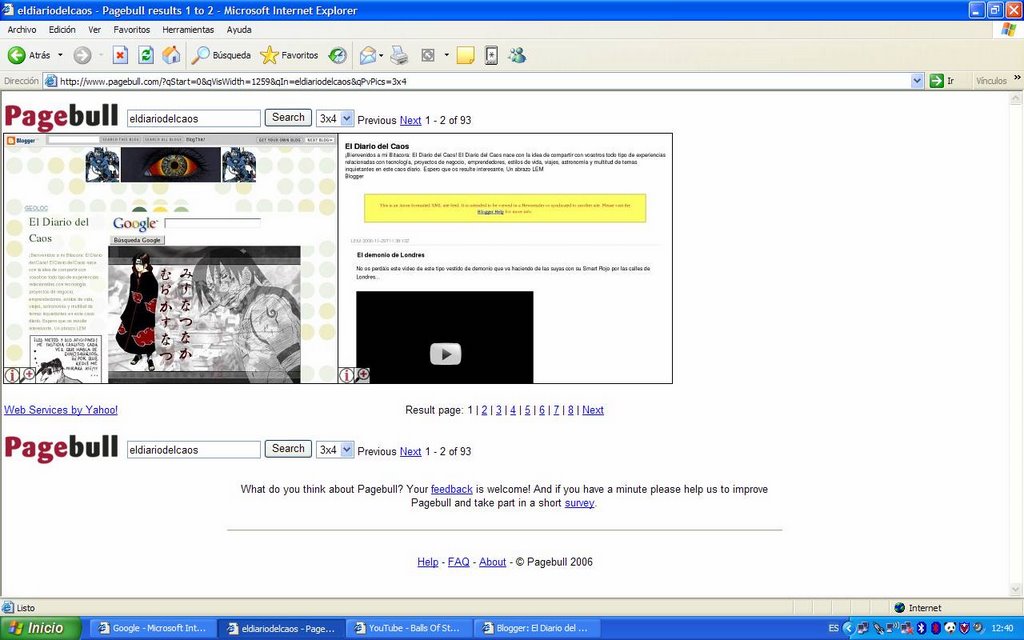This screenshot has height=640, width=1024.
Task: Open the Messenger buddies icon
Action: 517,56
